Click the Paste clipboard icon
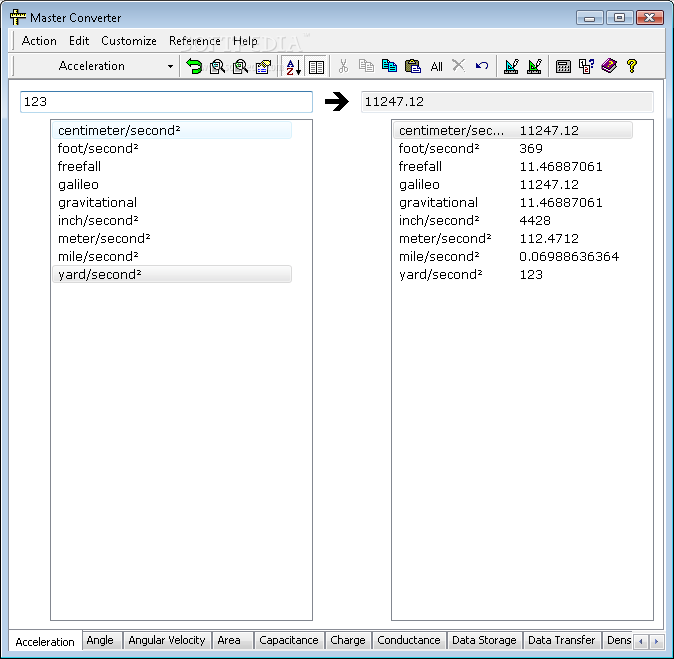The width and height of the screenshot is (674, 659). click(x=413, y=66)
